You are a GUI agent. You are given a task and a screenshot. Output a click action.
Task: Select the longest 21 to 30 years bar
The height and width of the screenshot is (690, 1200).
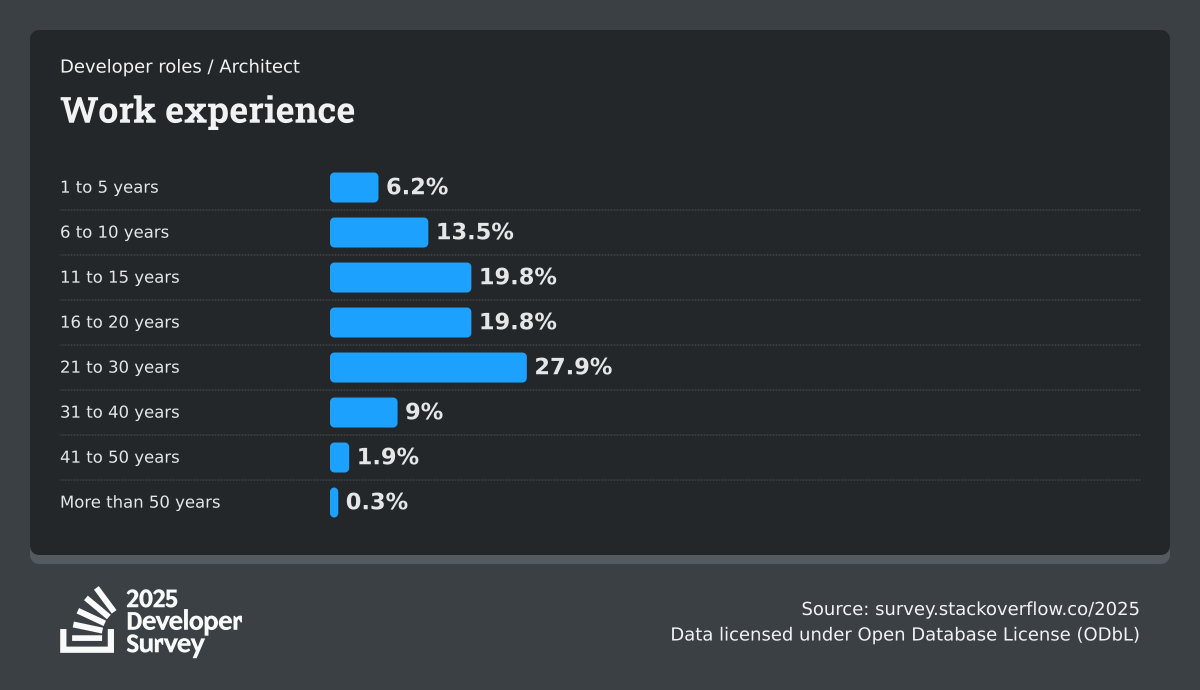tap(428, 367)
